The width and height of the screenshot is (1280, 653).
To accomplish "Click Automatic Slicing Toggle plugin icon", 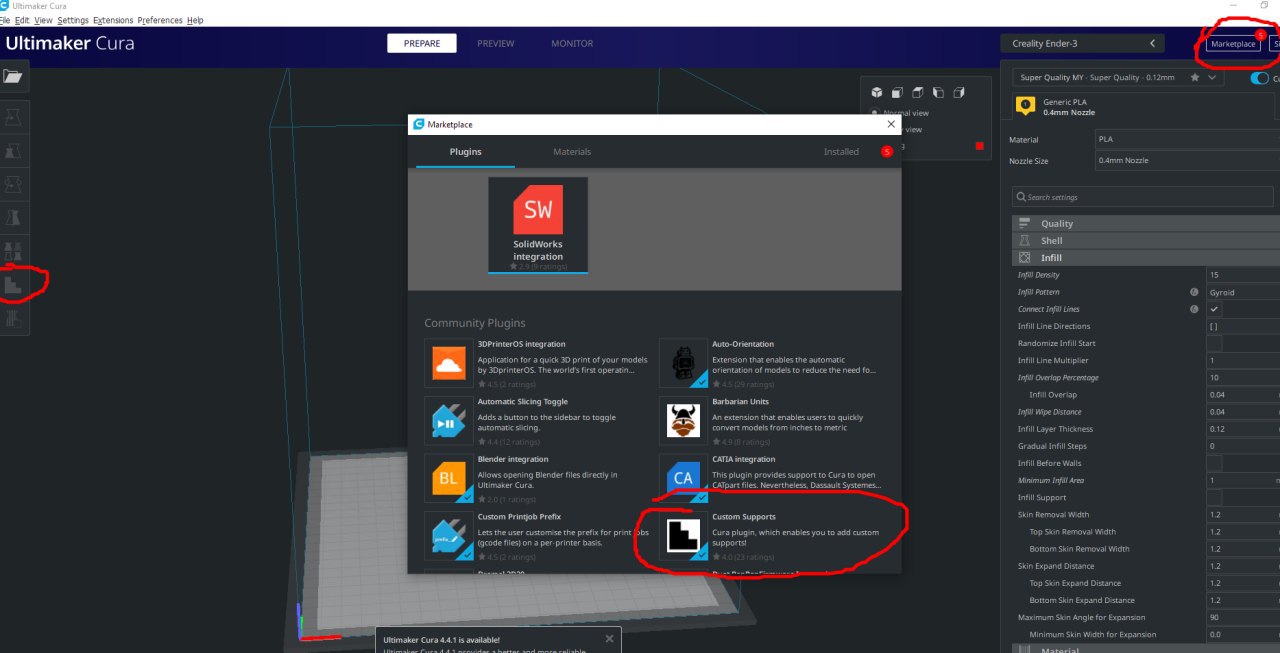I will [449, 421].
